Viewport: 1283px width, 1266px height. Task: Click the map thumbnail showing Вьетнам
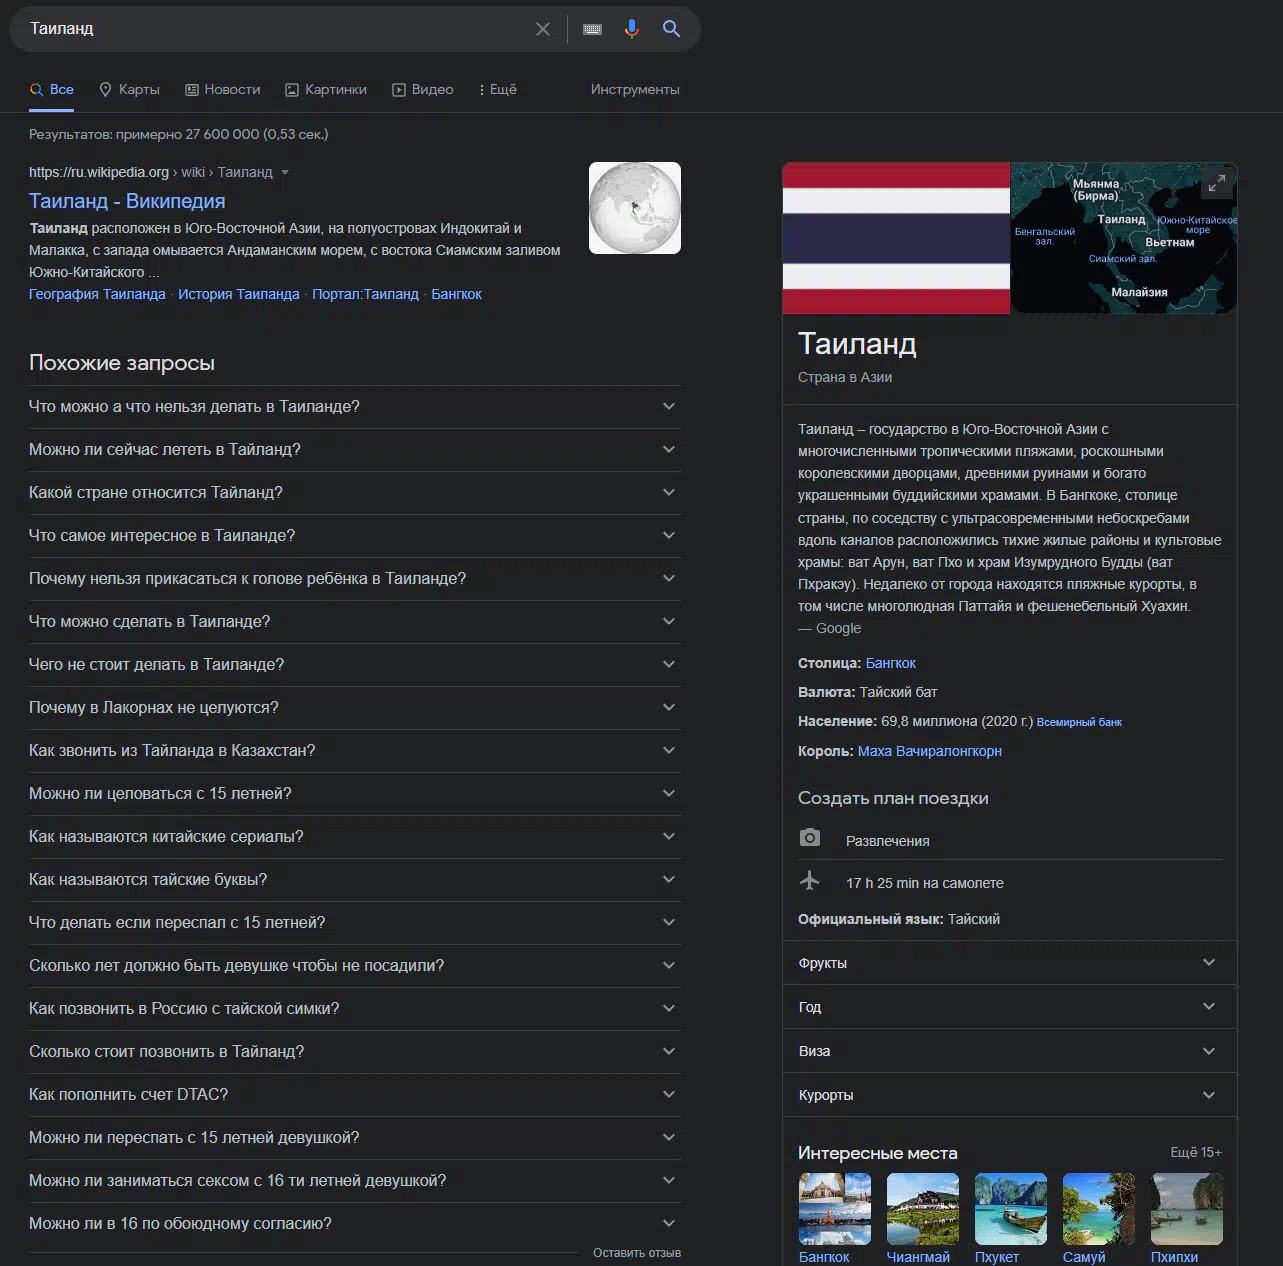[x=1124, y=238]
